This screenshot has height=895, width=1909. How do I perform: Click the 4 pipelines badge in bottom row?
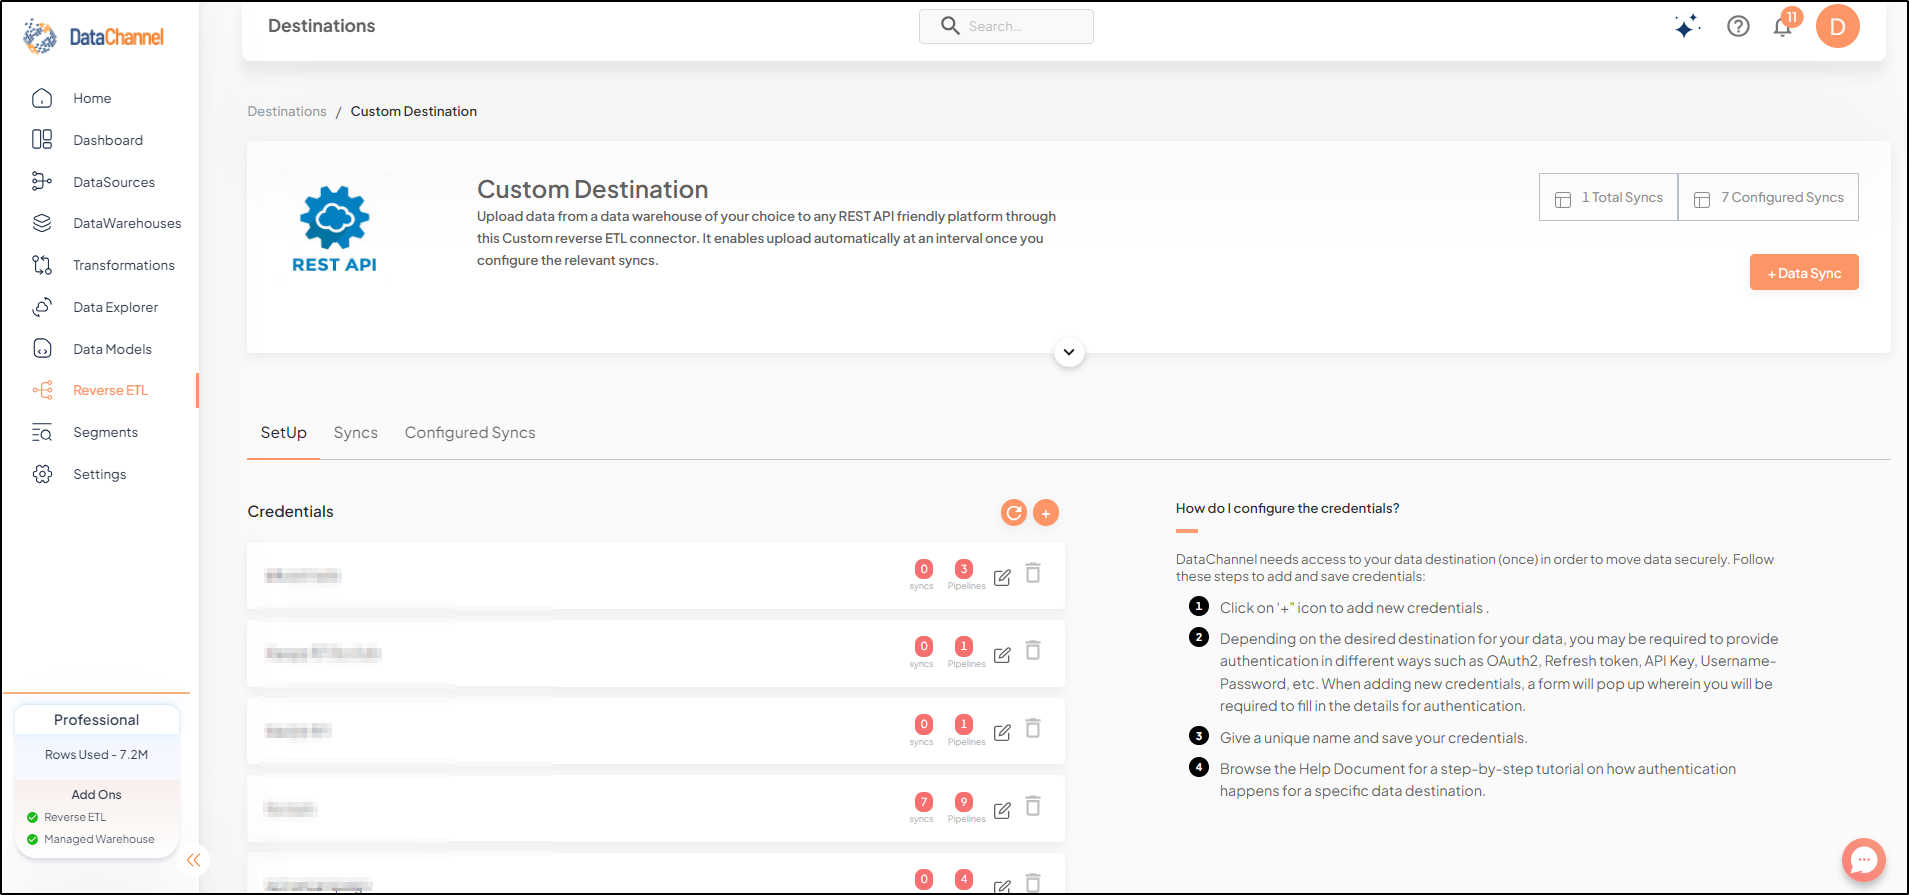pyautogui.click(x=964, y=879)
